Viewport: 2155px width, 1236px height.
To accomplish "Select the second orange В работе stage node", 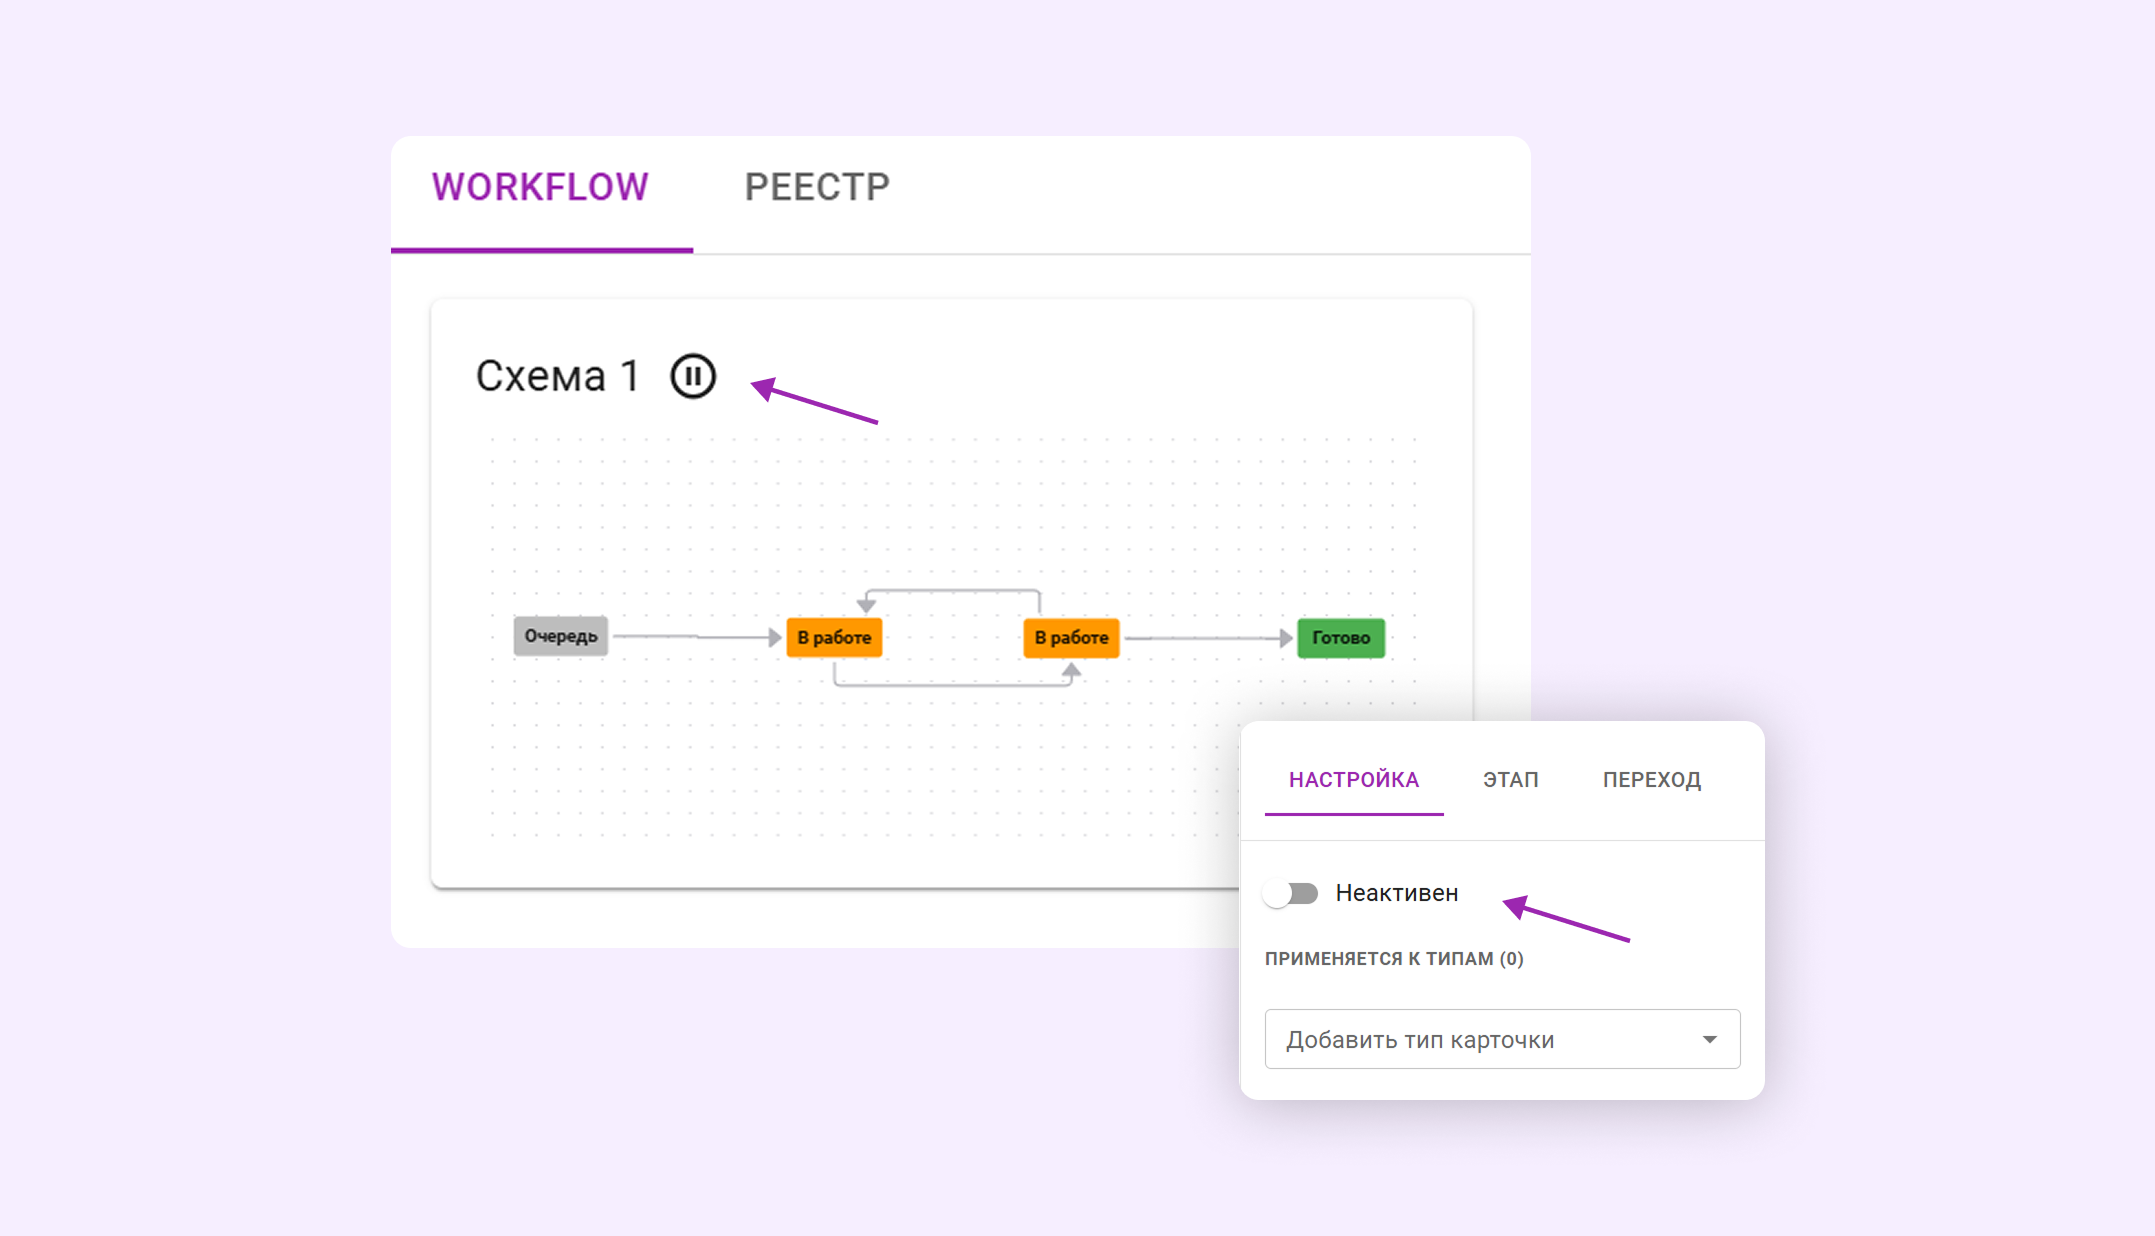I will 1071,637.
